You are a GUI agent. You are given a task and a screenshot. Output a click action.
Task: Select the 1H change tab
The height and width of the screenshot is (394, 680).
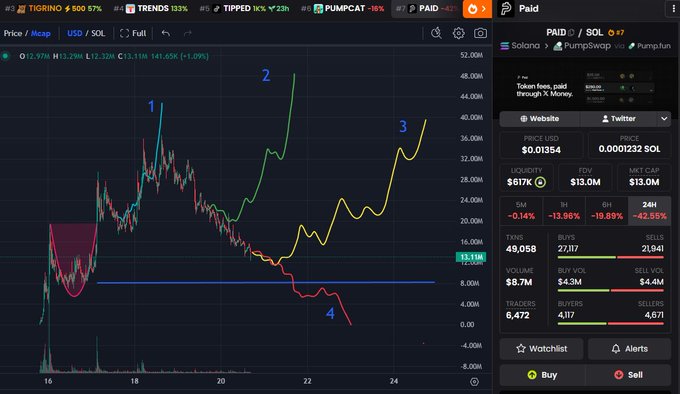(x=564, y=210)
